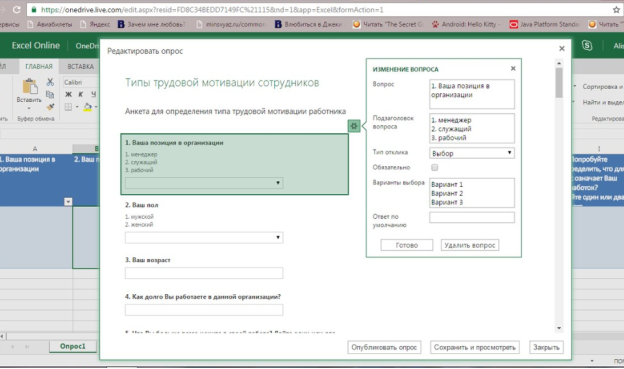Toggle italic К formatting
This screenshot has width=624, height=369.
(x=81, y=94)
